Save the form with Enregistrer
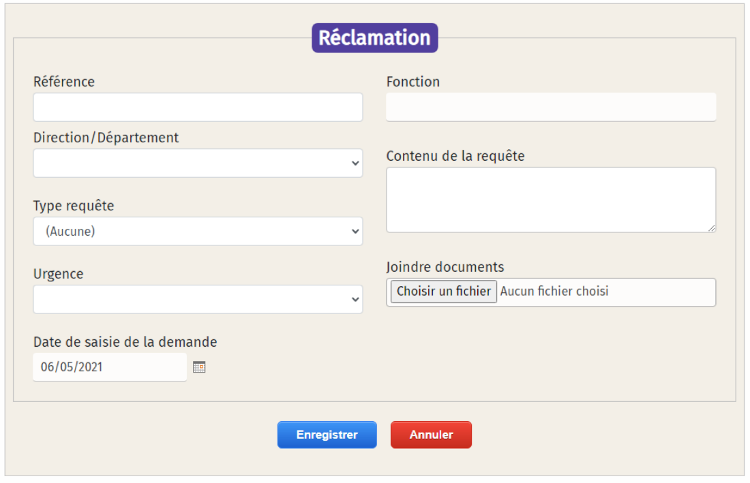 (327, 435)
